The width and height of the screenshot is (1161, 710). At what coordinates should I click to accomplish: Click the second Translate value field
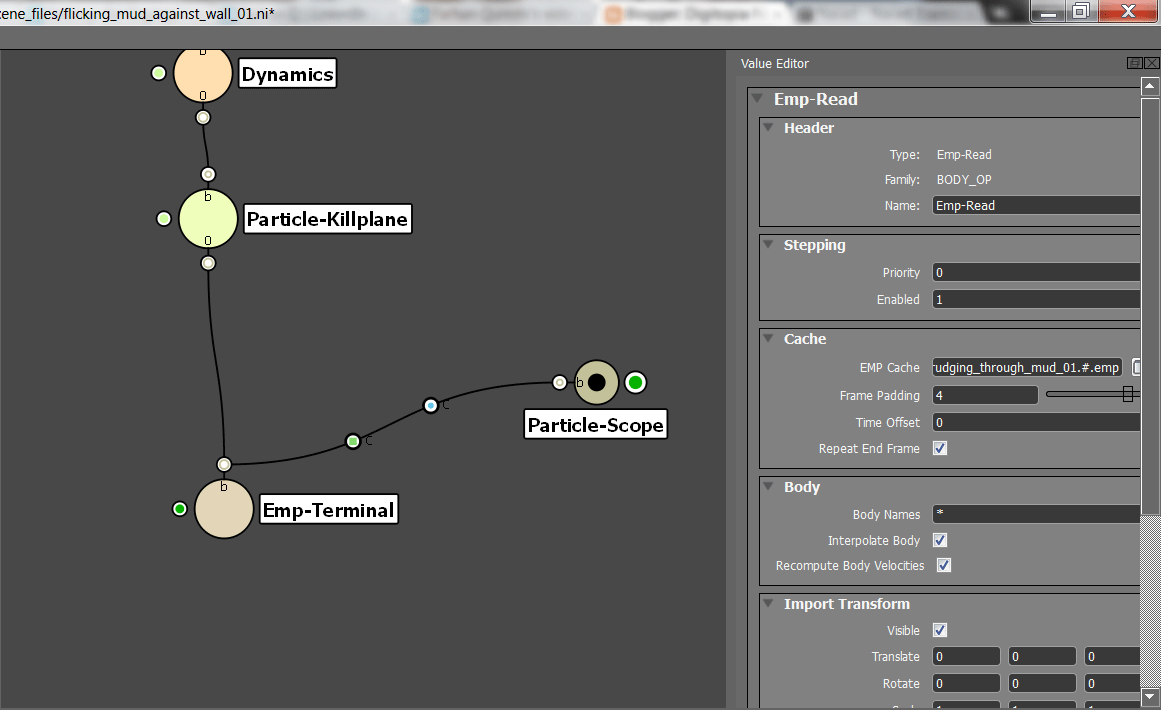[1042, 656]
